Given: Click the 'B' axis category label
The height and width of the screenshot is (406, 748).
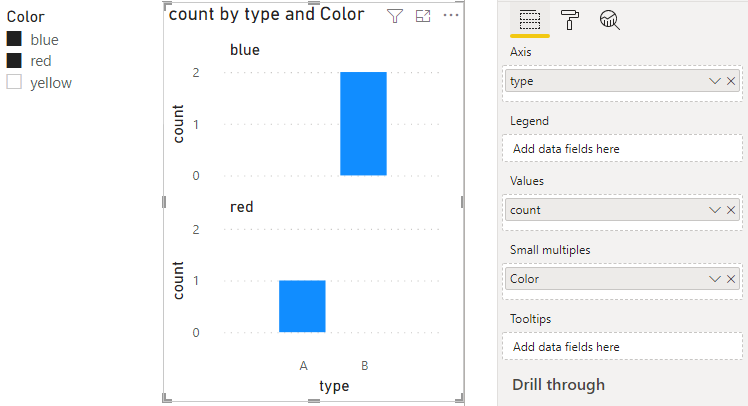Looking at the screenshot, I should click(364, 366).
